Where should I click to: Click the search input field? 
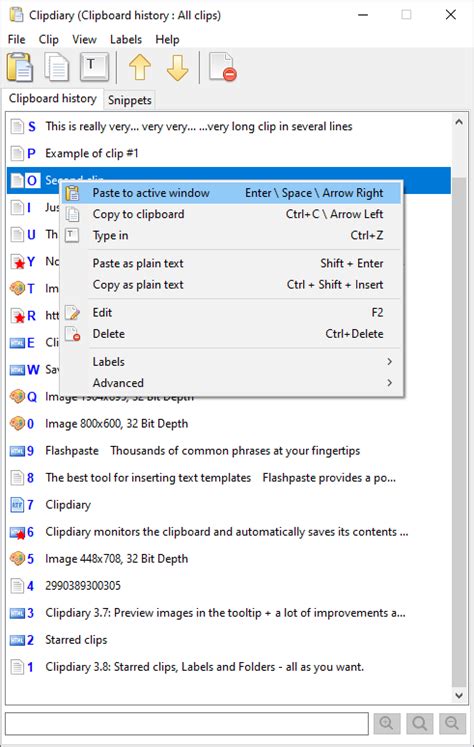187,723
